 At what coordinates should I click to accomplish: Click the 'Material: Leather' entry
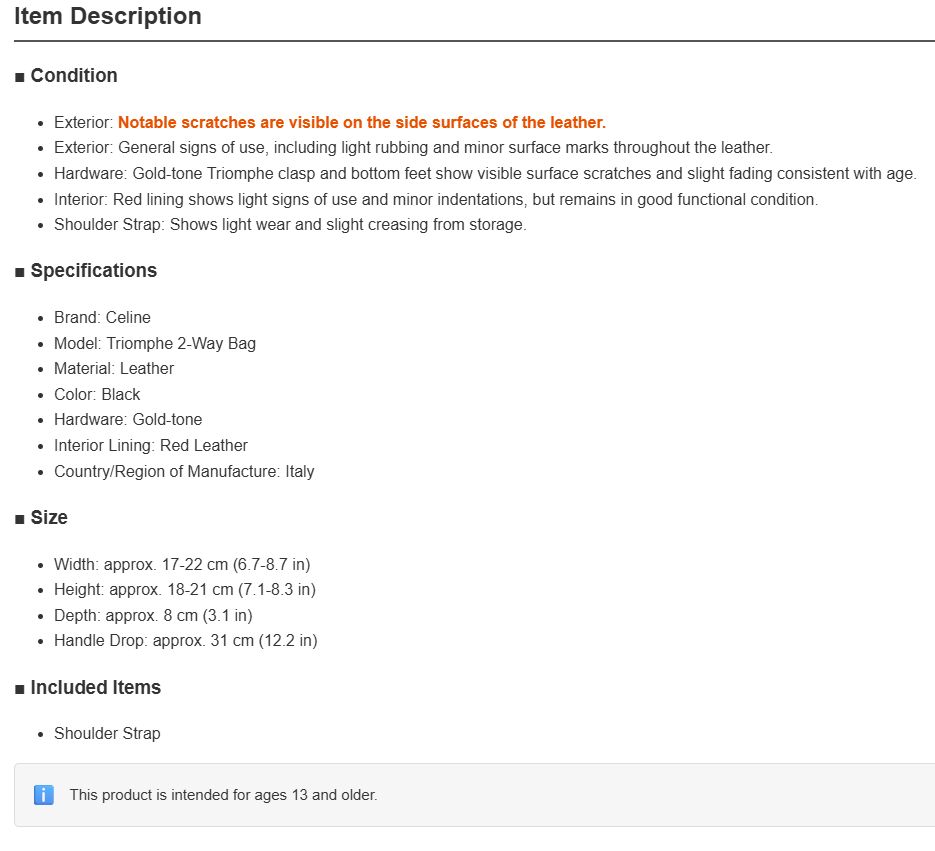pyautogui.click(x=114, y=369)
